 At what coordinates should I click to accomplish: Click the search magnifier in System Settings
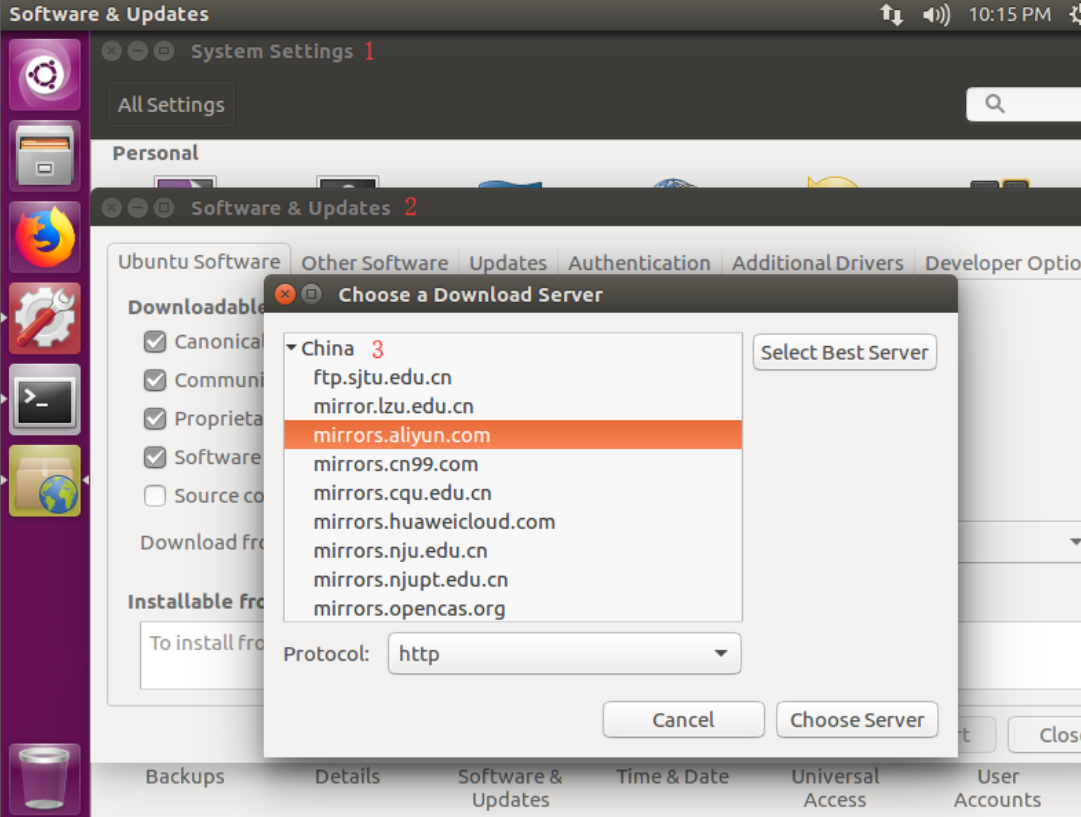tap(994, 104)
